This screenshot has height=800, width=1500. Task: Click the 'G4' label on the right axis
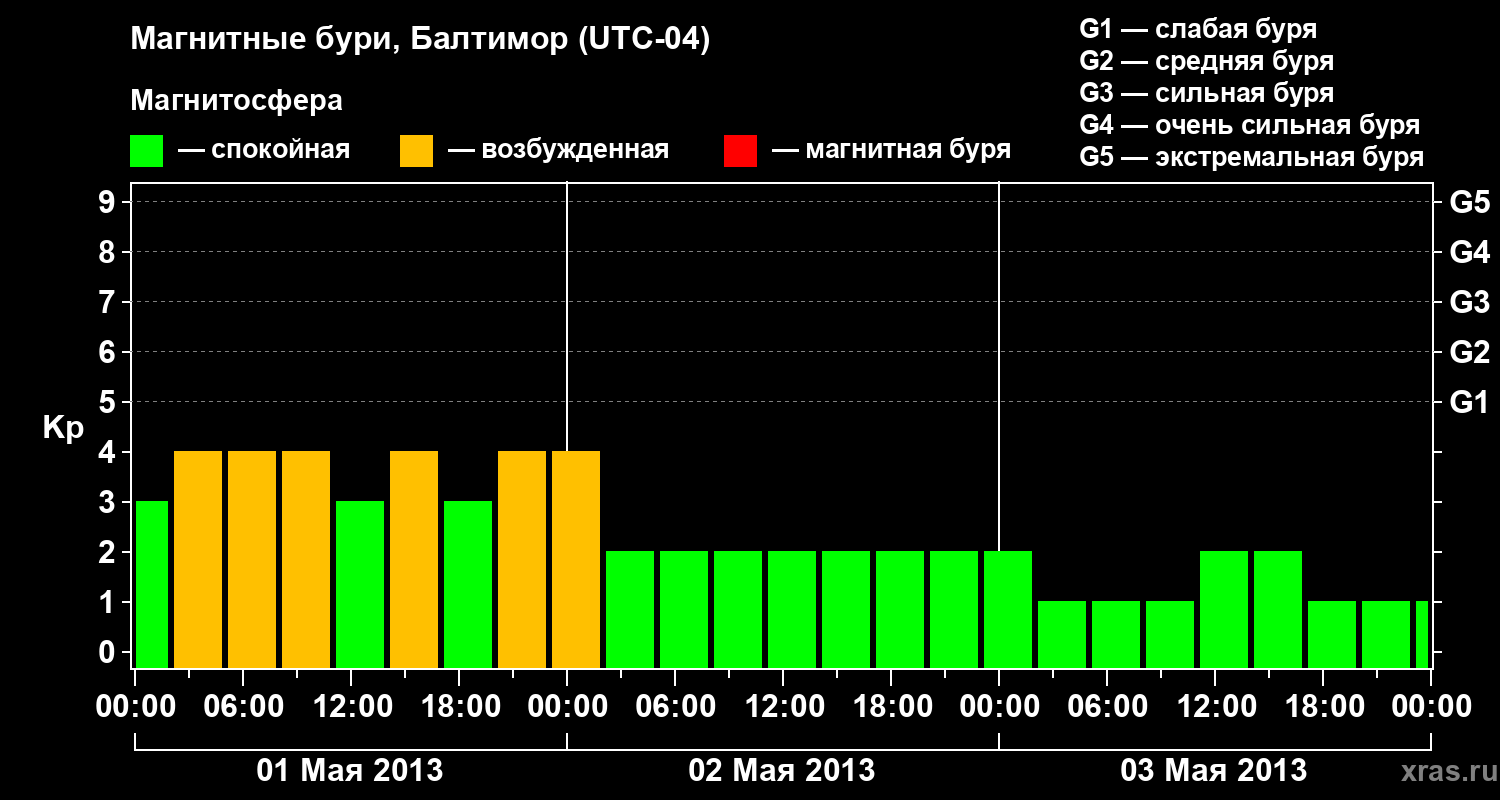point(1469,252)
